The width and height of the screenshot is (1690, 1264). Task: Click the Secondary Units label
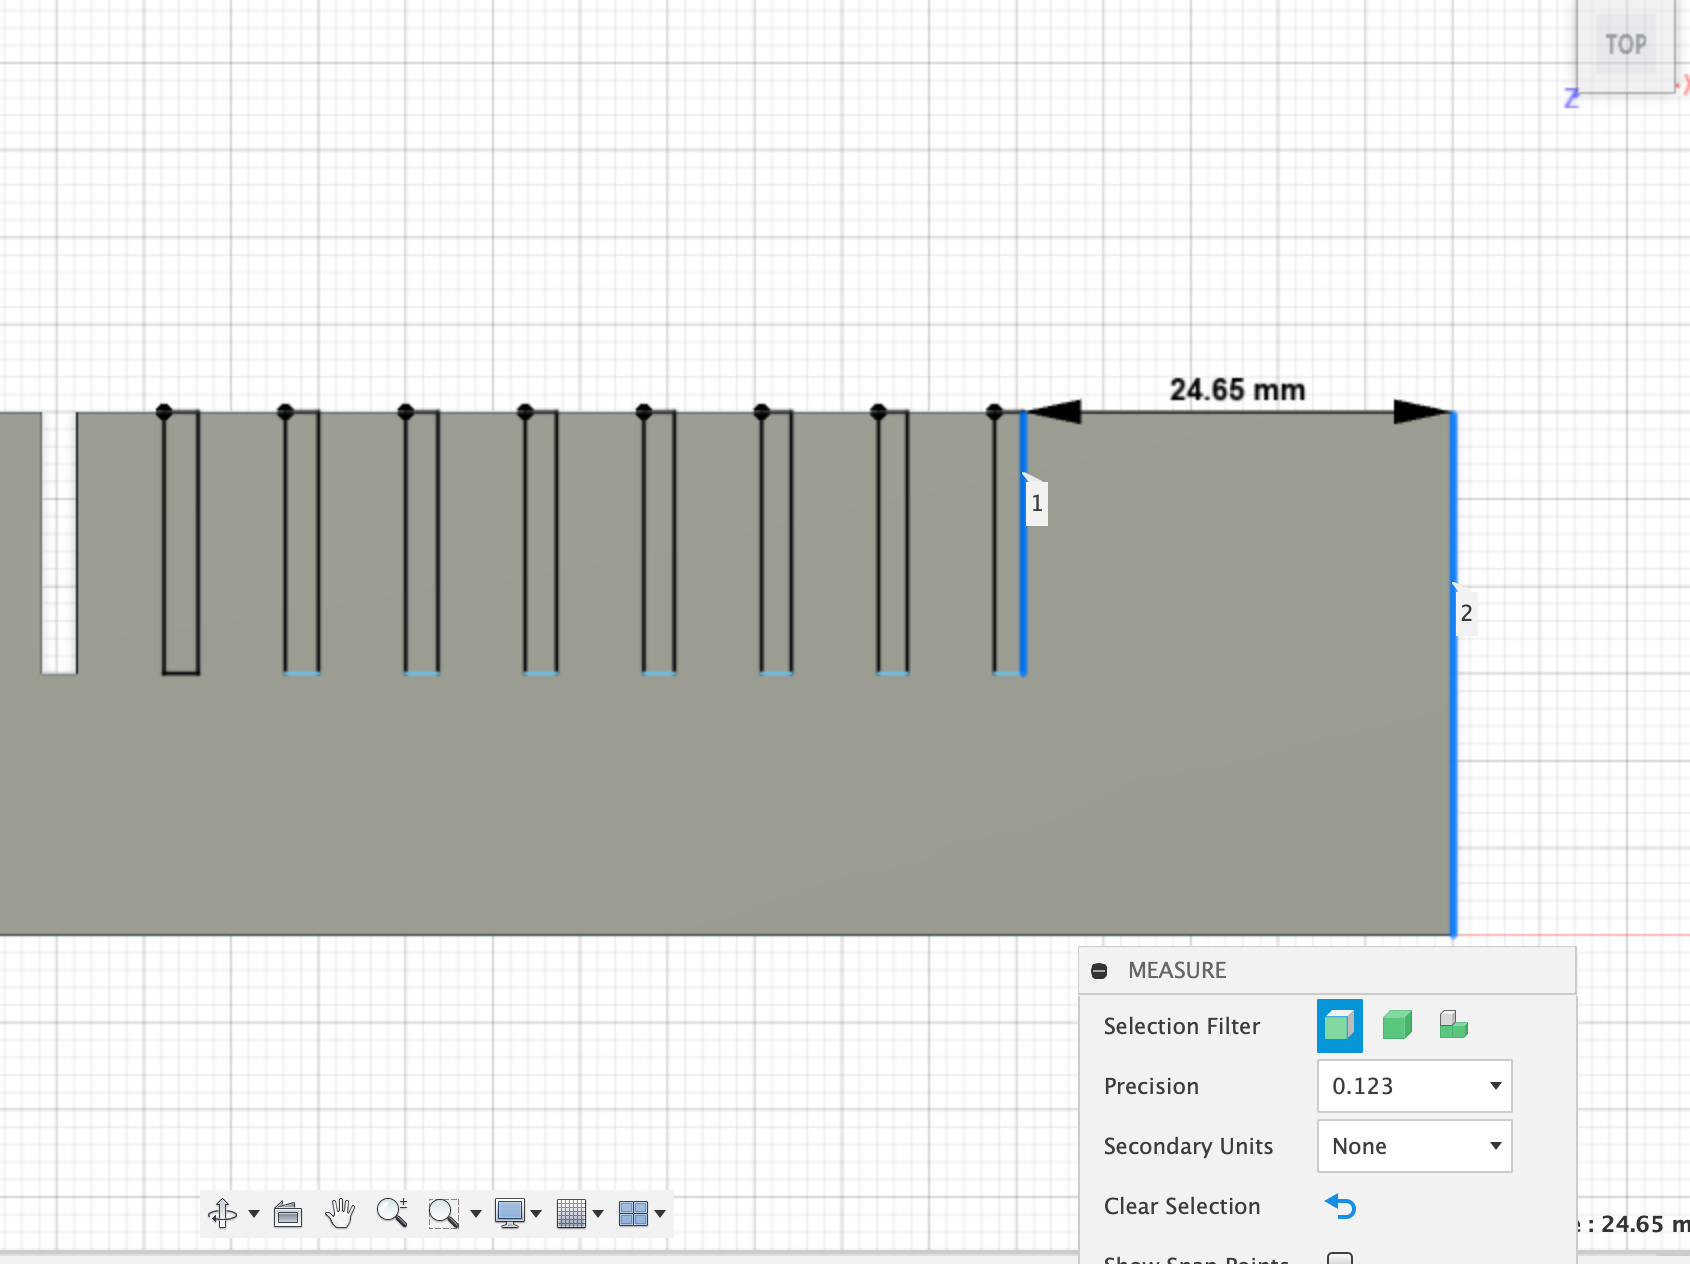[x=1188, y=1146]
